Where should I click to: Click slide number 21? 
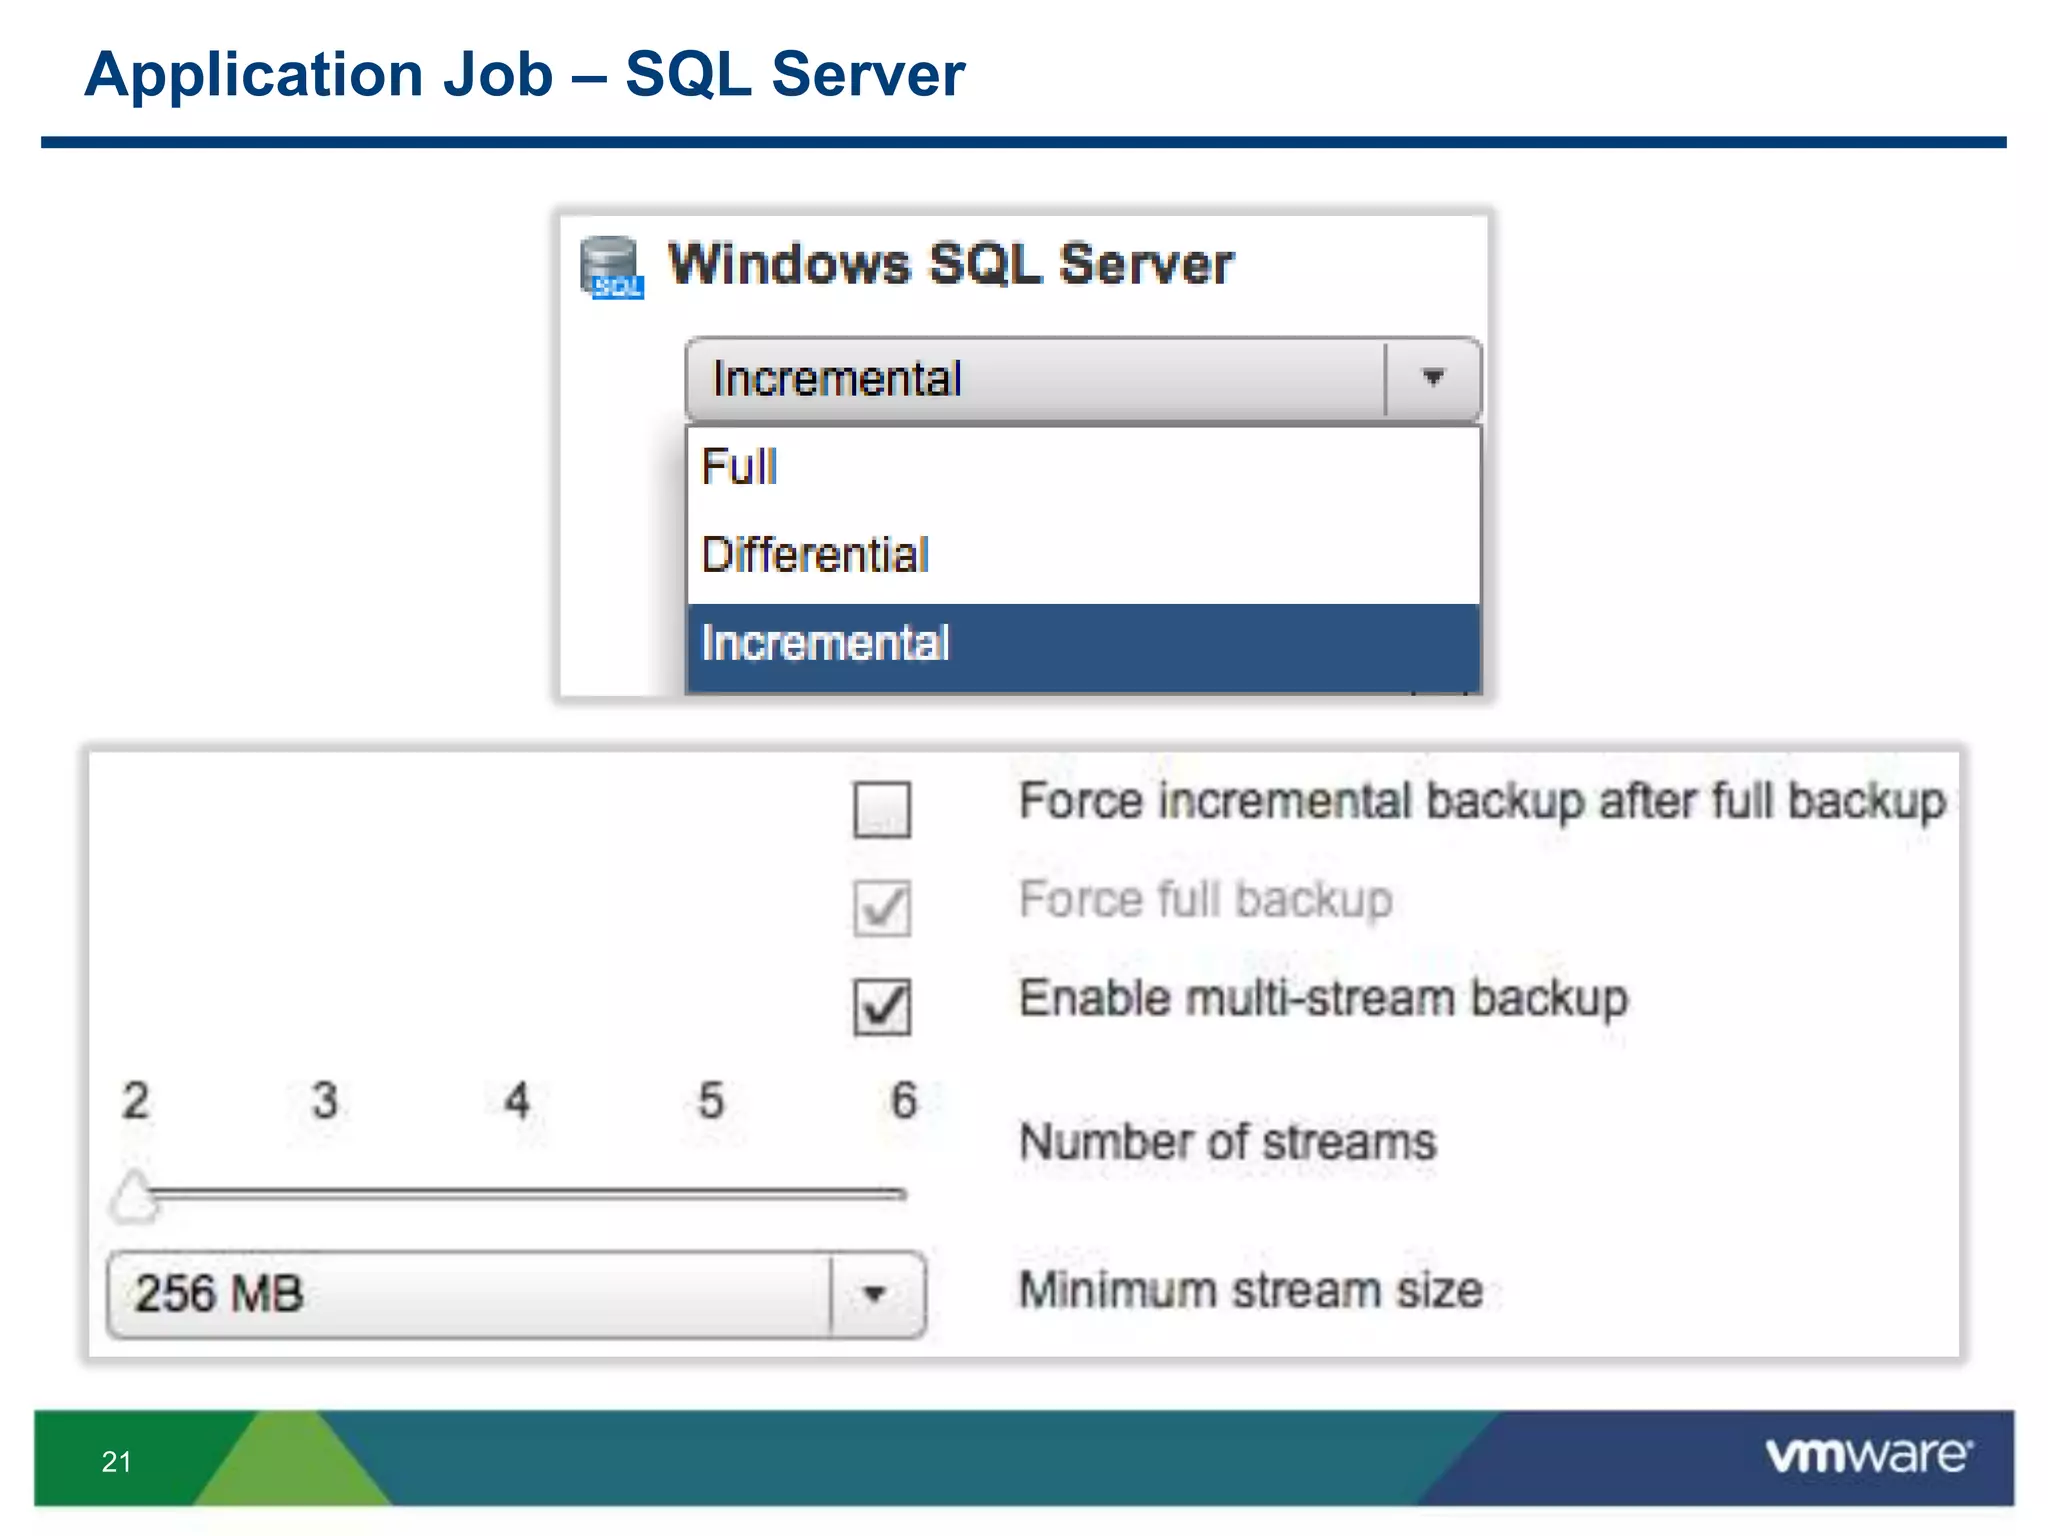[x=116, y=1462]
